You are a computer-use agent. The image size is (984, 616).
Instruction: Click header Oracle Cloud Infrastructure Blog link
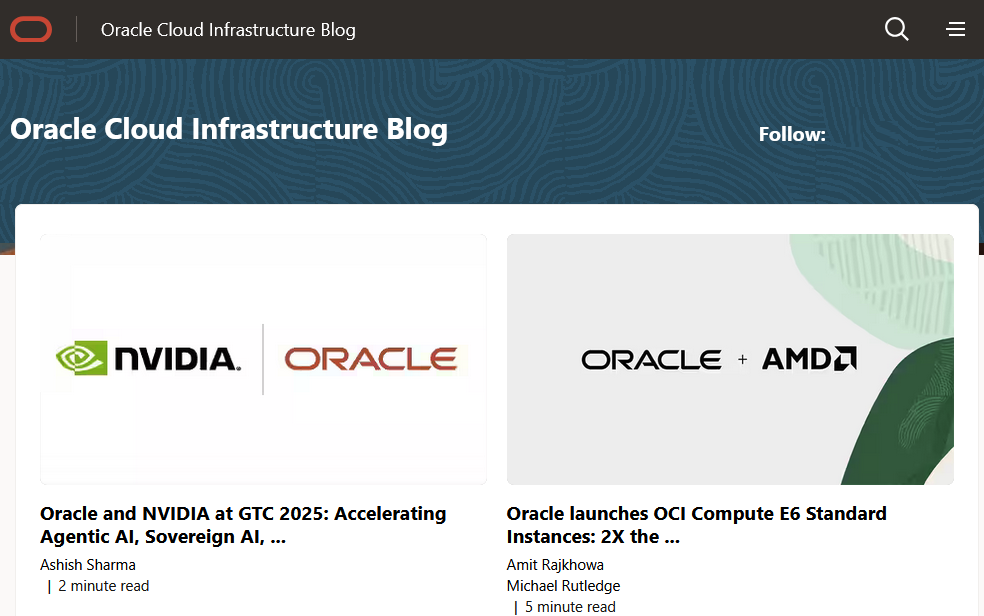228,30
